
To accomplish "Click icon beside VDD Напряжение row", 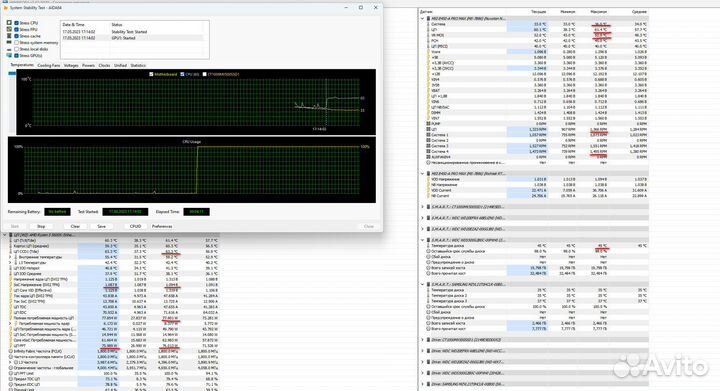I will click(428, 179).
